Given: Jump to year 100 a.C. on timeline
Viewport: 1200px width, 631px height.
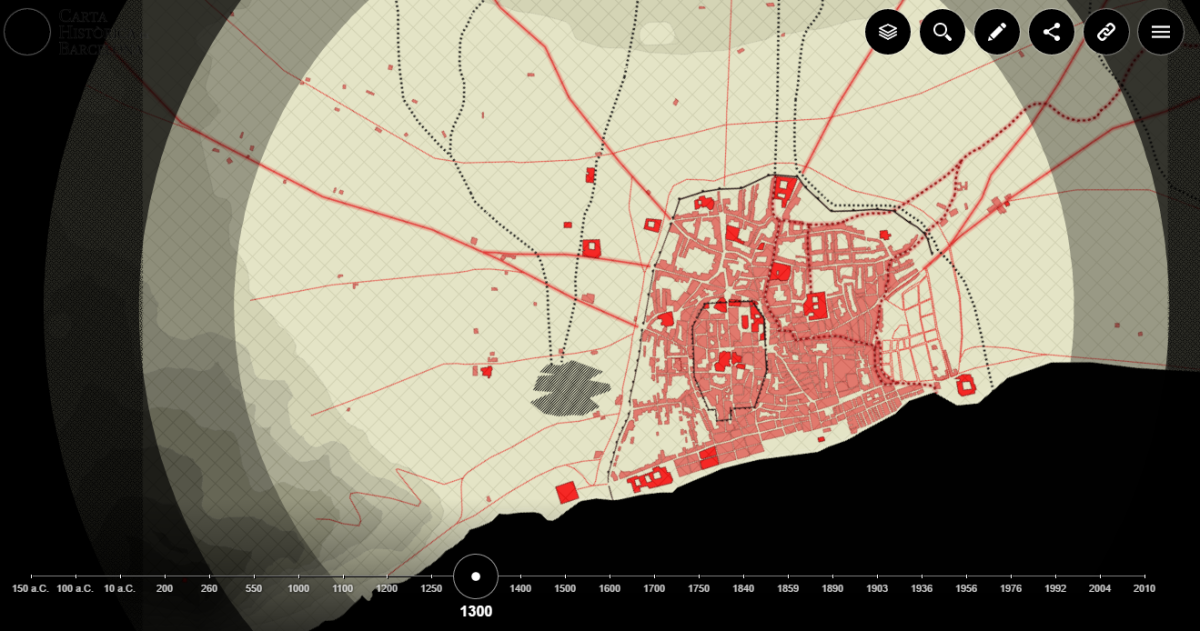Looking at the screenshot, I should pos(75,588).
